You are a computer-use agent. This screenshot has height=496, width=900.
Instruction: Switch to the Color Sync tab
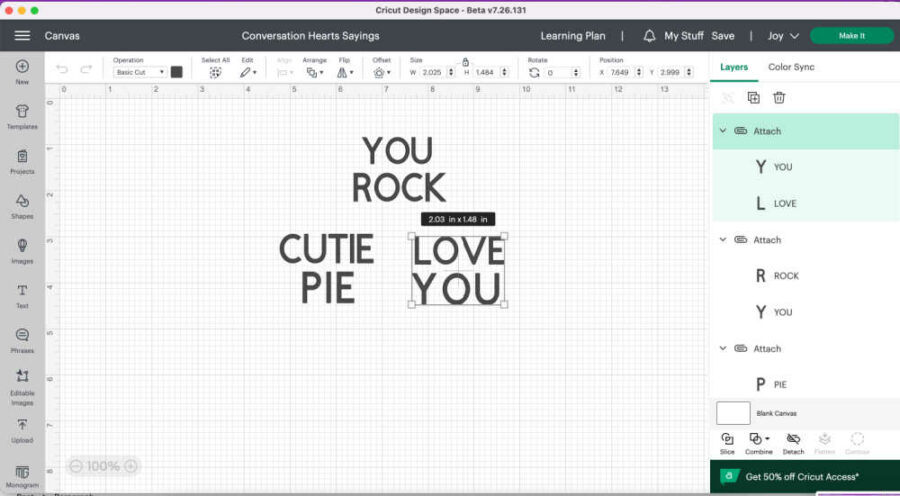coord(791,67)
